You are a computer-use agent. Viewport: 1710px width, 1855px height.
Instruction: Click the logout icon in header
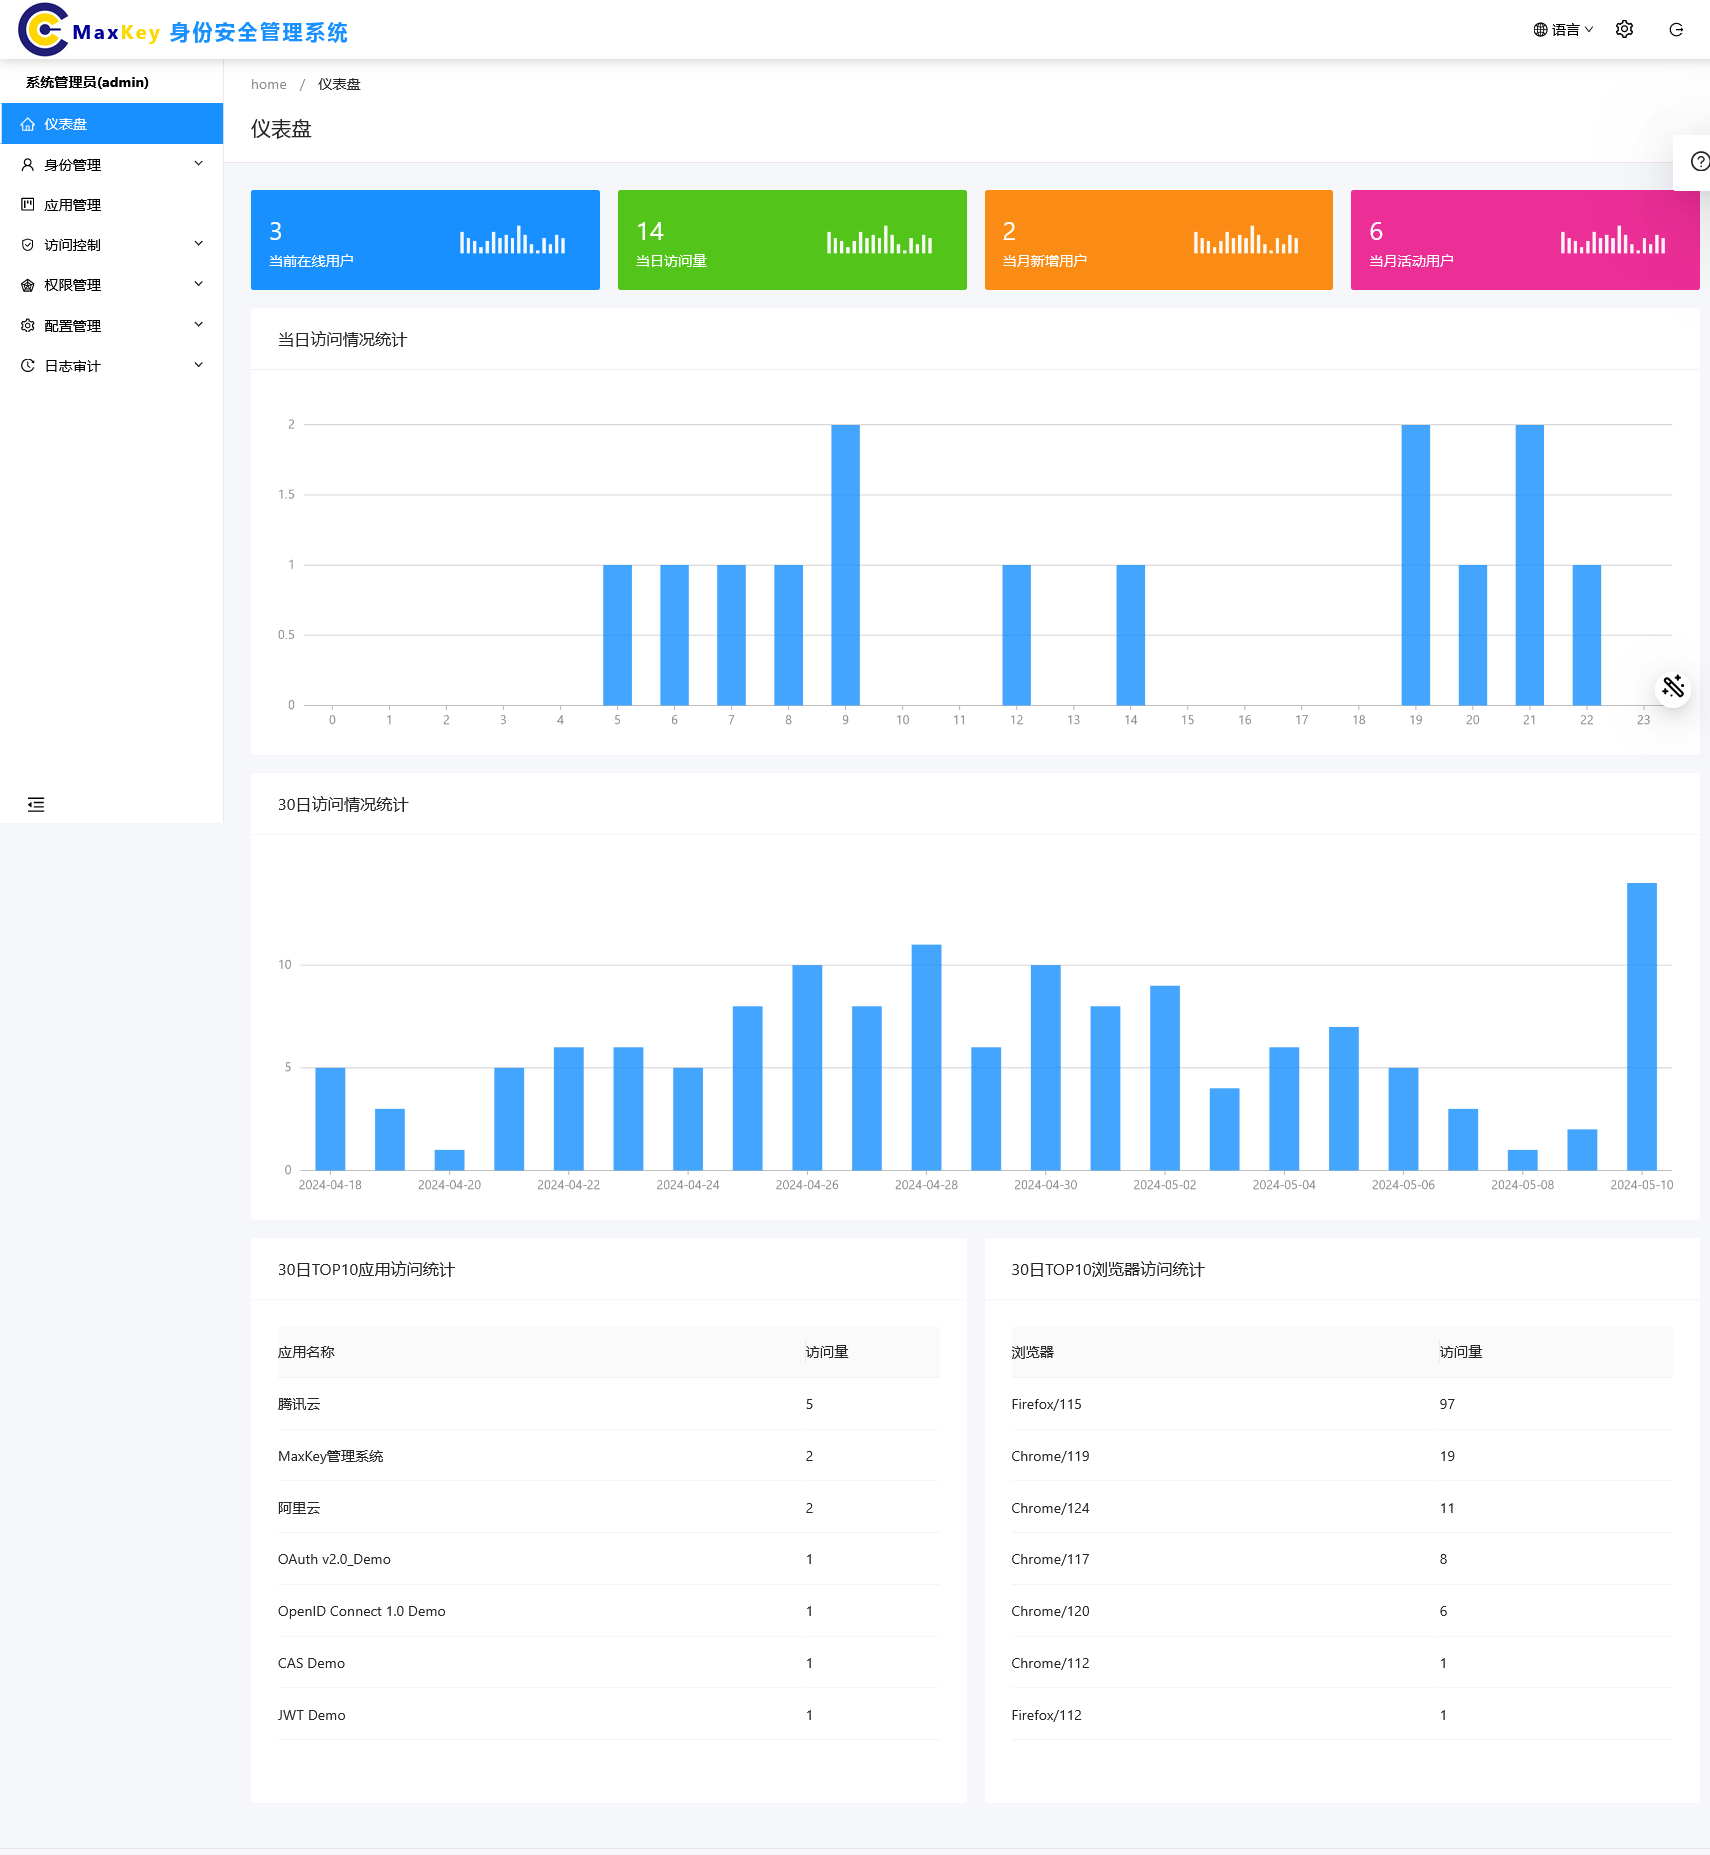[x=1676, y=30]
